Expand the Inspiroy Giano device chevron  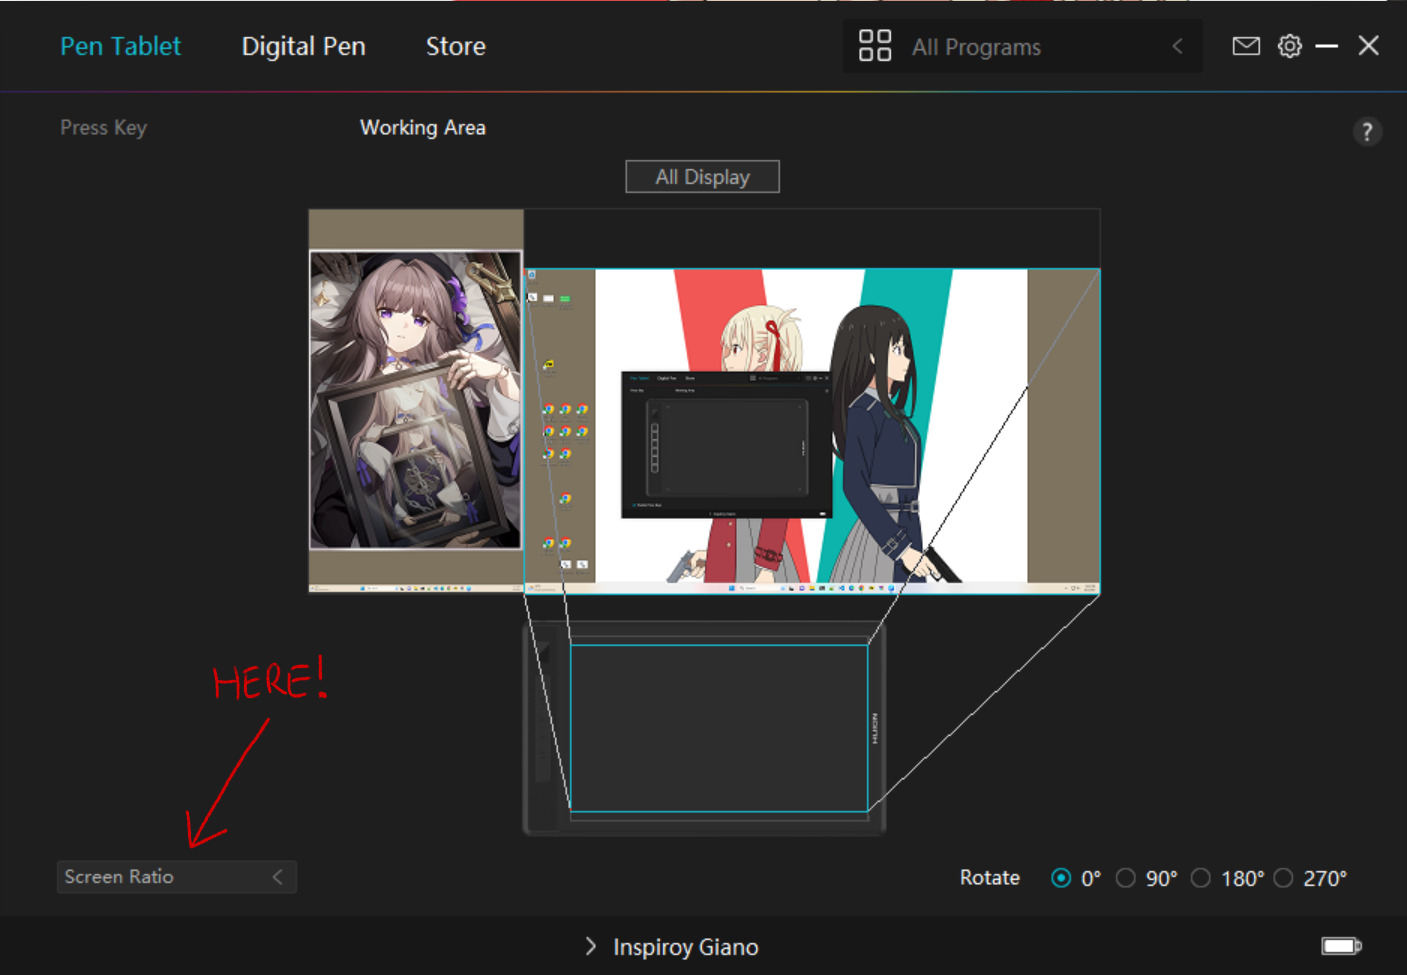(591, 946)
